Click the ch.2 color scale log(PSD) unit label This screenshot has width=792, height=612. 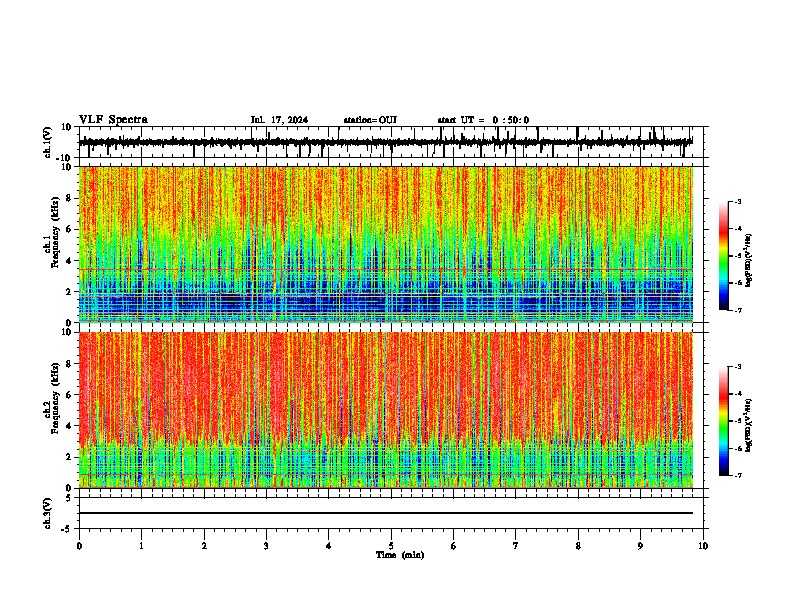[x=749, y=425]
